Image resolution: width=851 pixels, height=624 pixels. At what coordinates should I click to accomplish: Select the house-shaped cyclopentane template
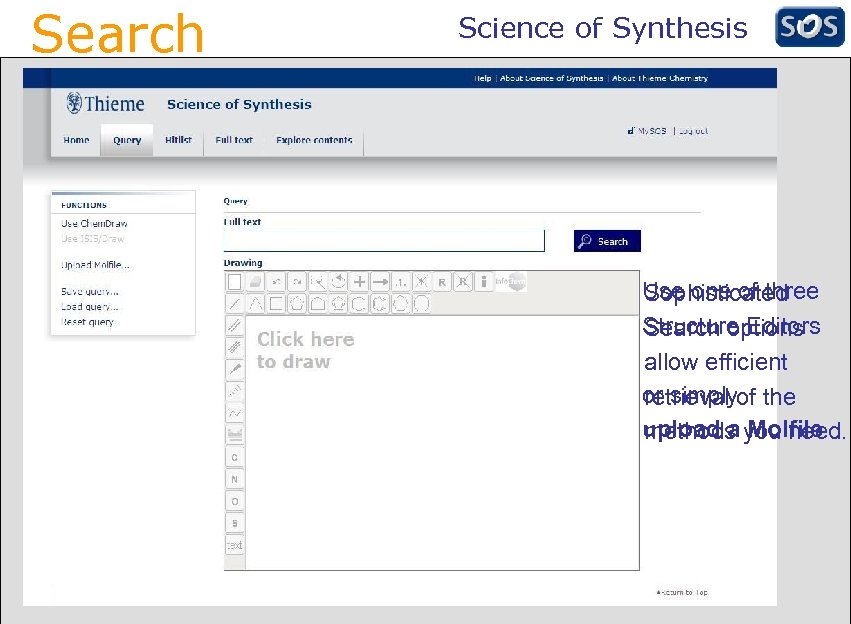pos(317,303)
